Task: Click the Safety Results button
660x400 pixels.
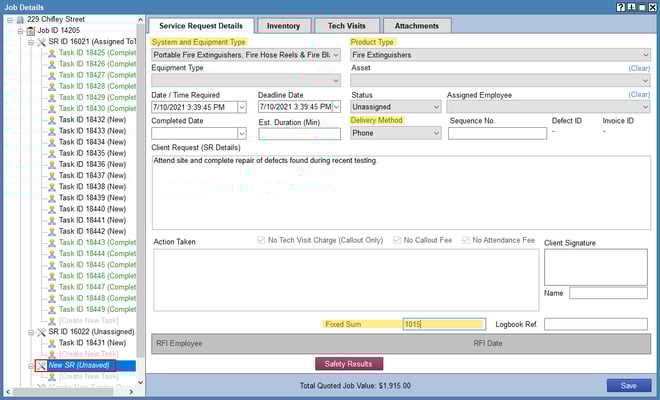Action: pyautogui.click(x=349, y=364)
